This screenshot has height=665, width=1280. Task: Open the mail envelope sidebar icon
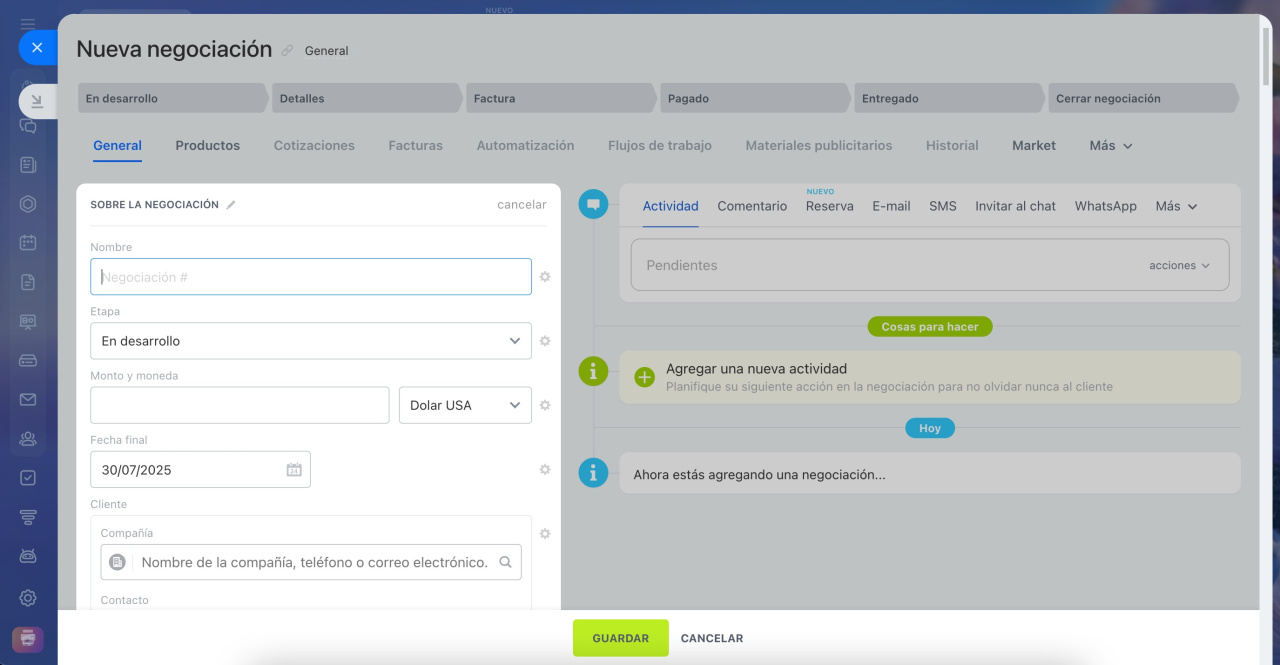coord(28,399)
